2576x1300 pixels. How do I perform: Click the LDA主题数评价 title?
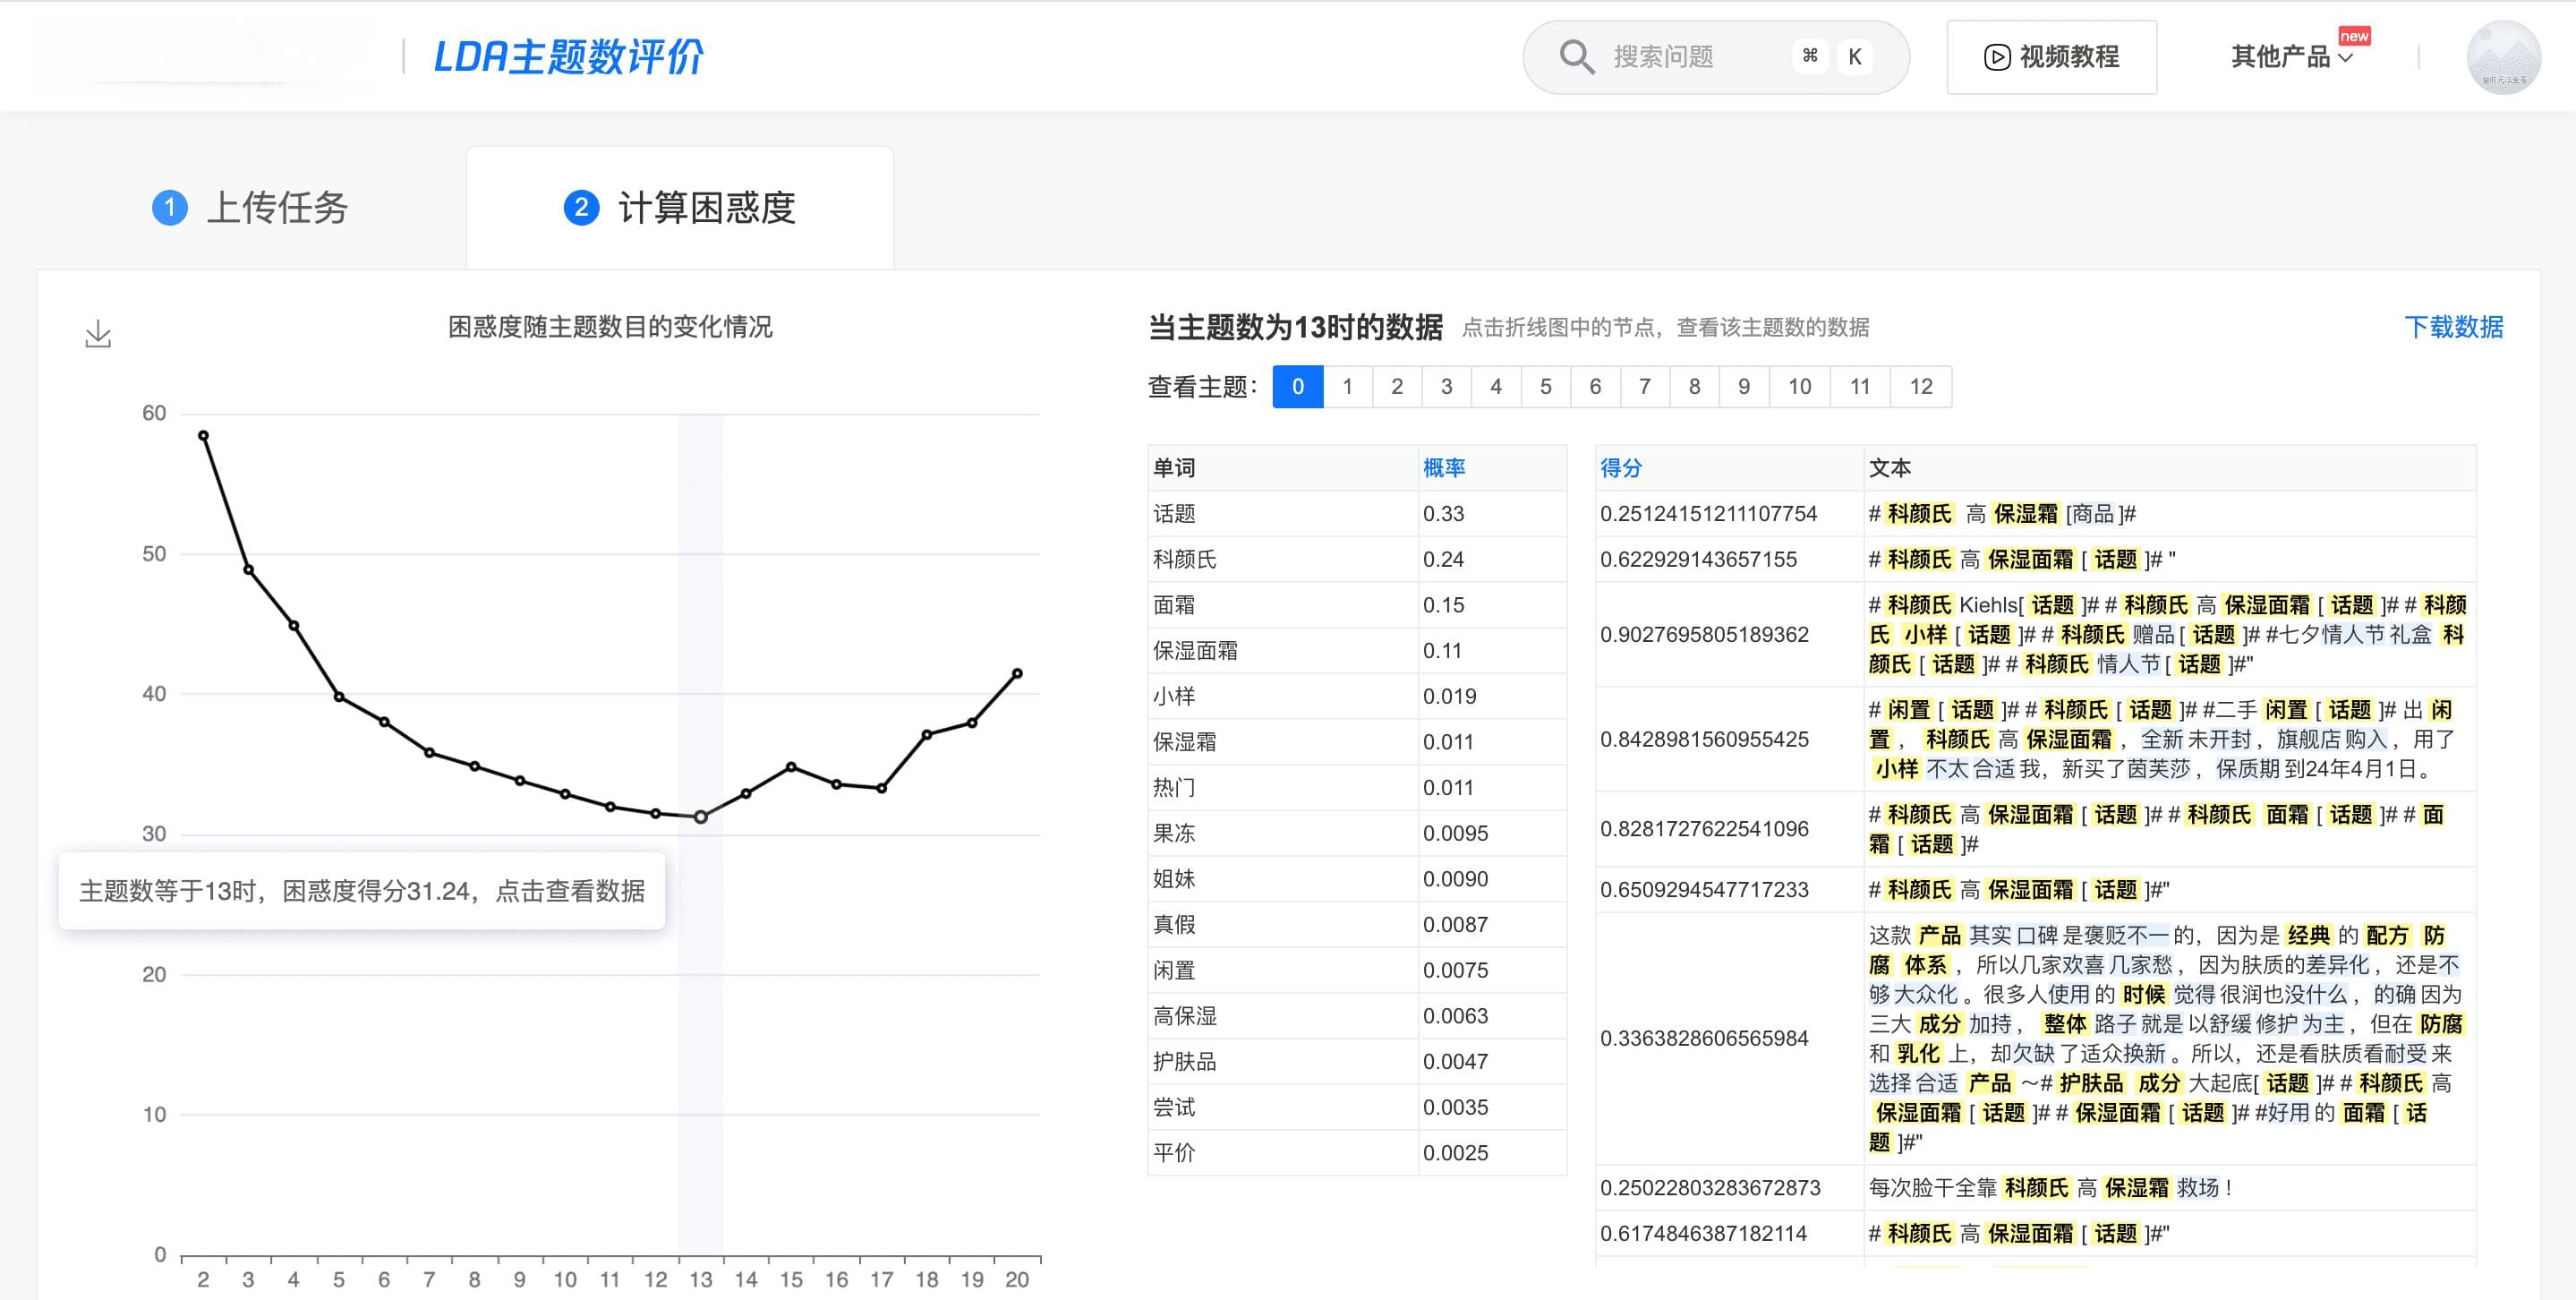tap(568, 57)
